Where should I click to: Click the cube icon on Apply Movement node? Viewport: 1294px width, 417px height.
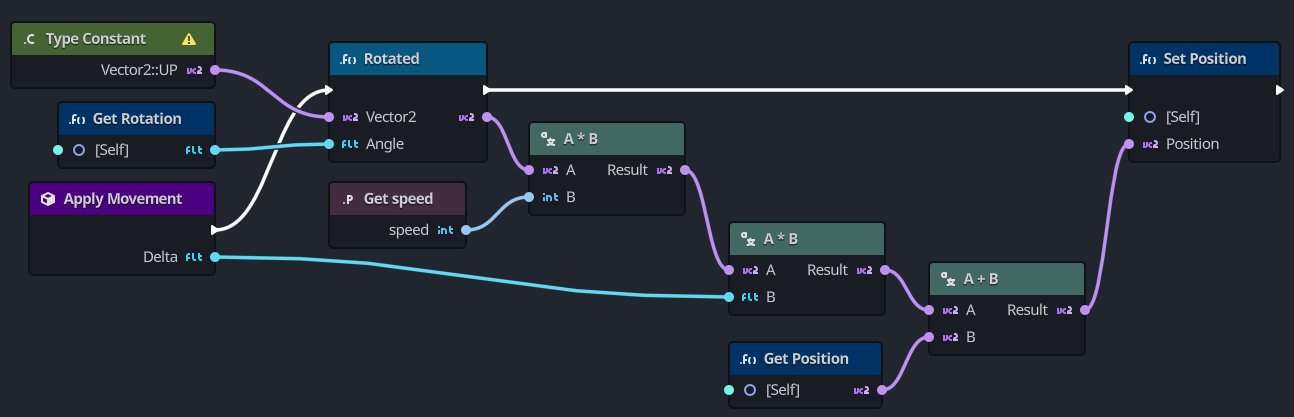click(47, 199)
